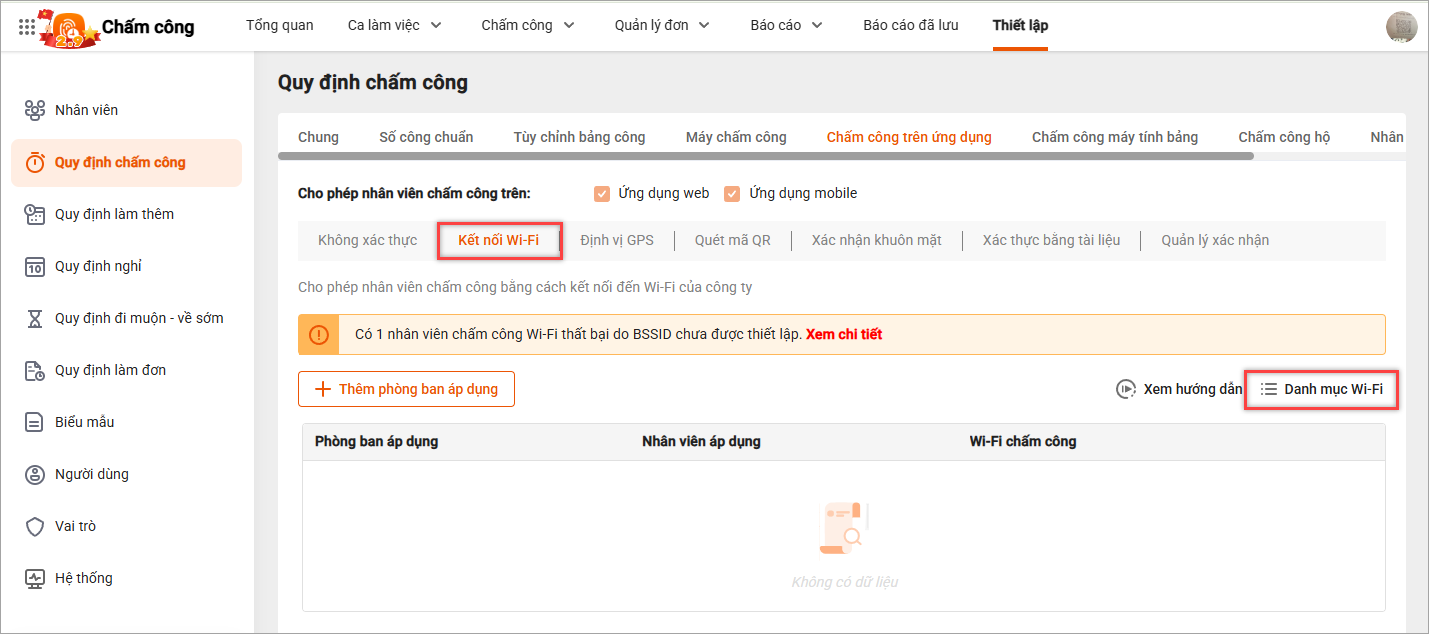1429x634 pixels.
Task: Click the Nhân viên sidebar icon
Action: pyautogui.click(x=35, y=110)
